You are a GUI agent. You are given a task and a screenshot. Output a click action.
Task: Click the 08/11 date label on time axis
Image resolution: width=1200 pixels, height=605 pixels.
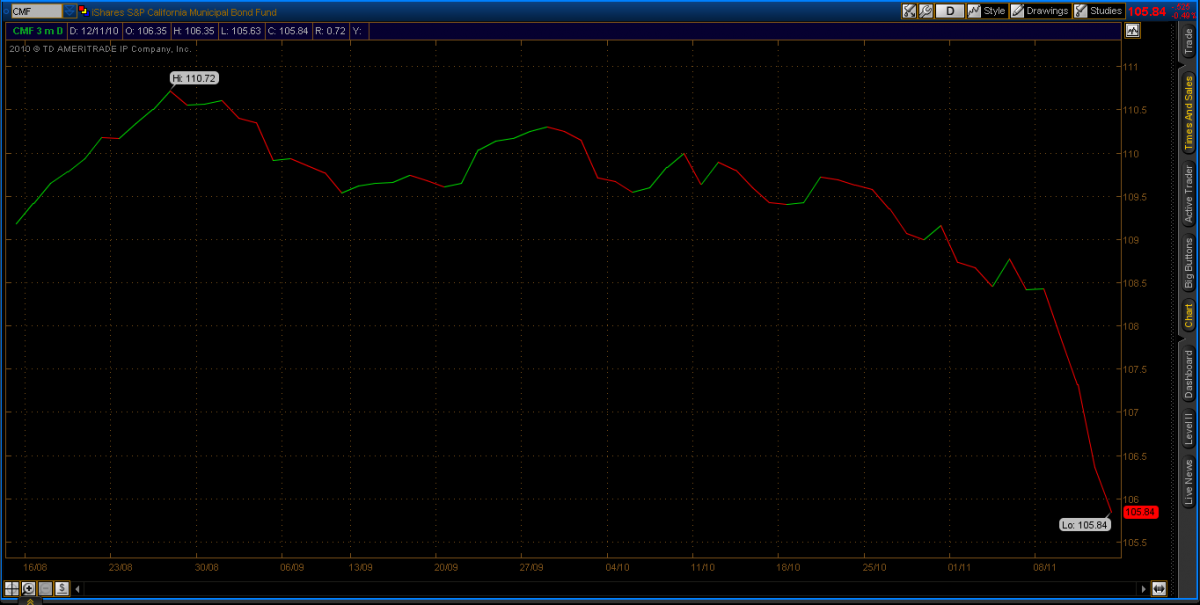1045,565
